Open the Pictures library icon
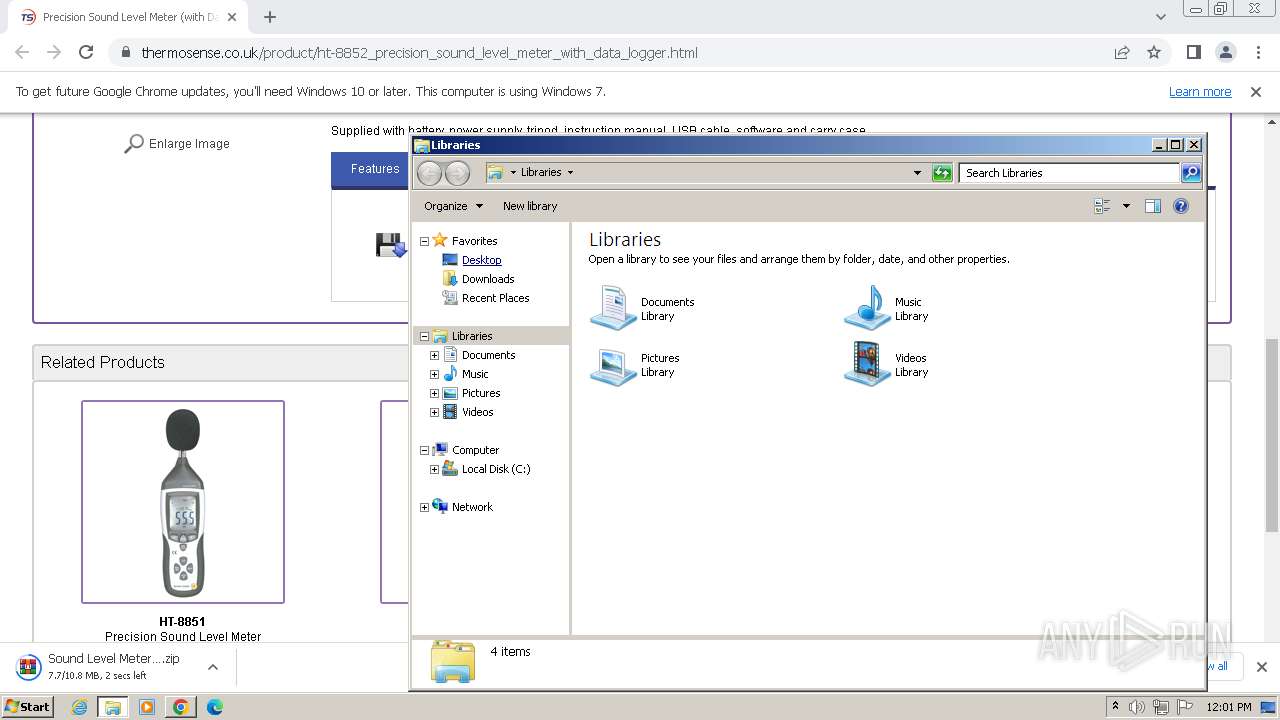Screen dimensions: 1280x720 (x=613, y=364)
